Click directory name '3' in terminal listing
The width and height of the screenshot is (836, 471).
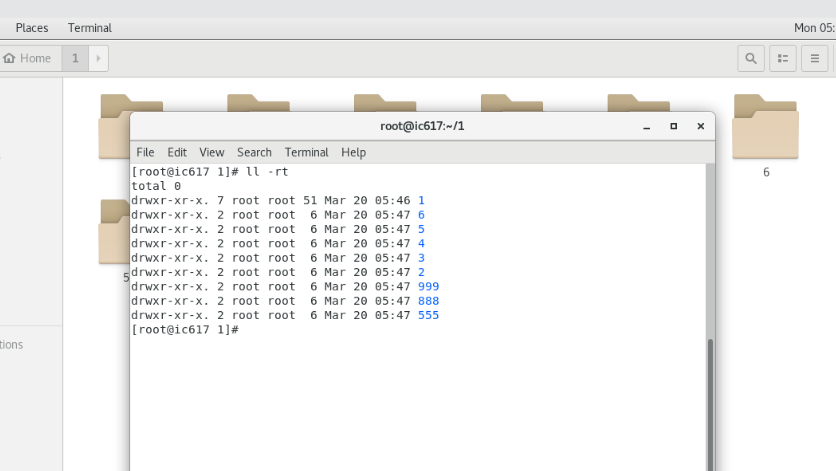pos(421,258)
